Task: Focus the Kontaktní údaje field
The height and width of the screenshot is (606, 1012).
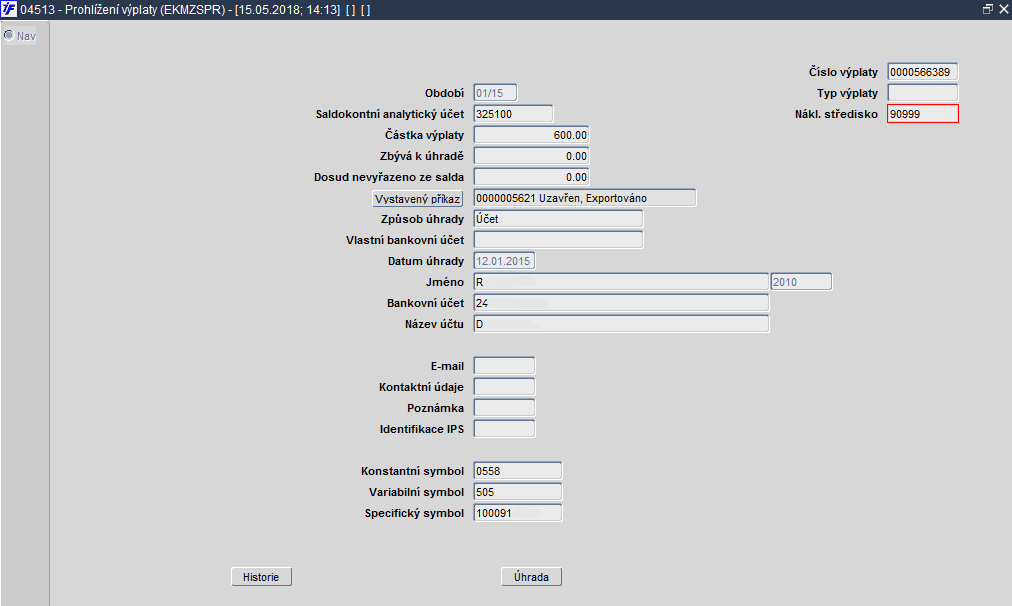Action: (504, 387)
